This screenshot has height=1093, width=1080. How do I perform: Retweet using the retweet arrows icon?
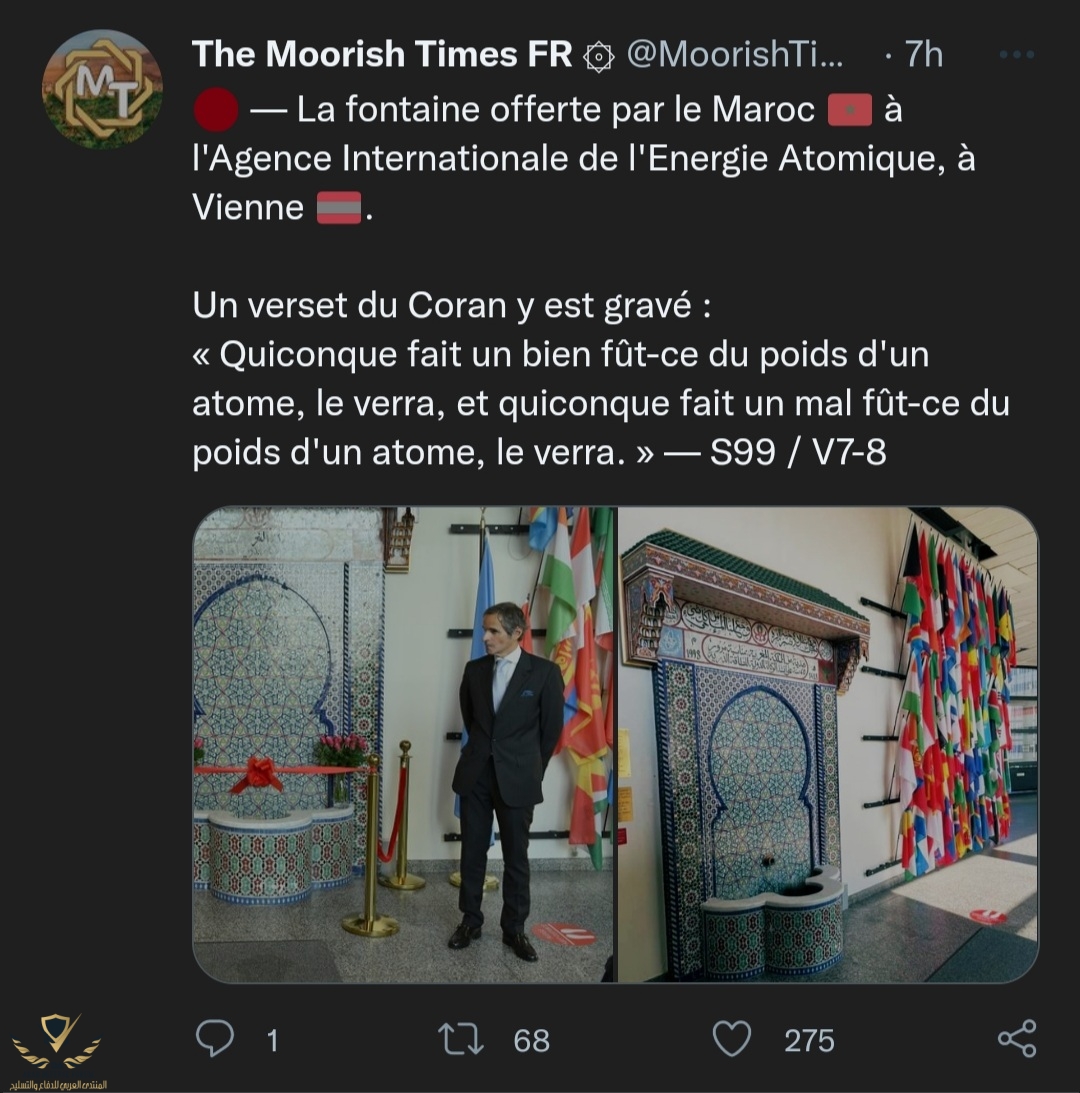tap(461, 1040)
